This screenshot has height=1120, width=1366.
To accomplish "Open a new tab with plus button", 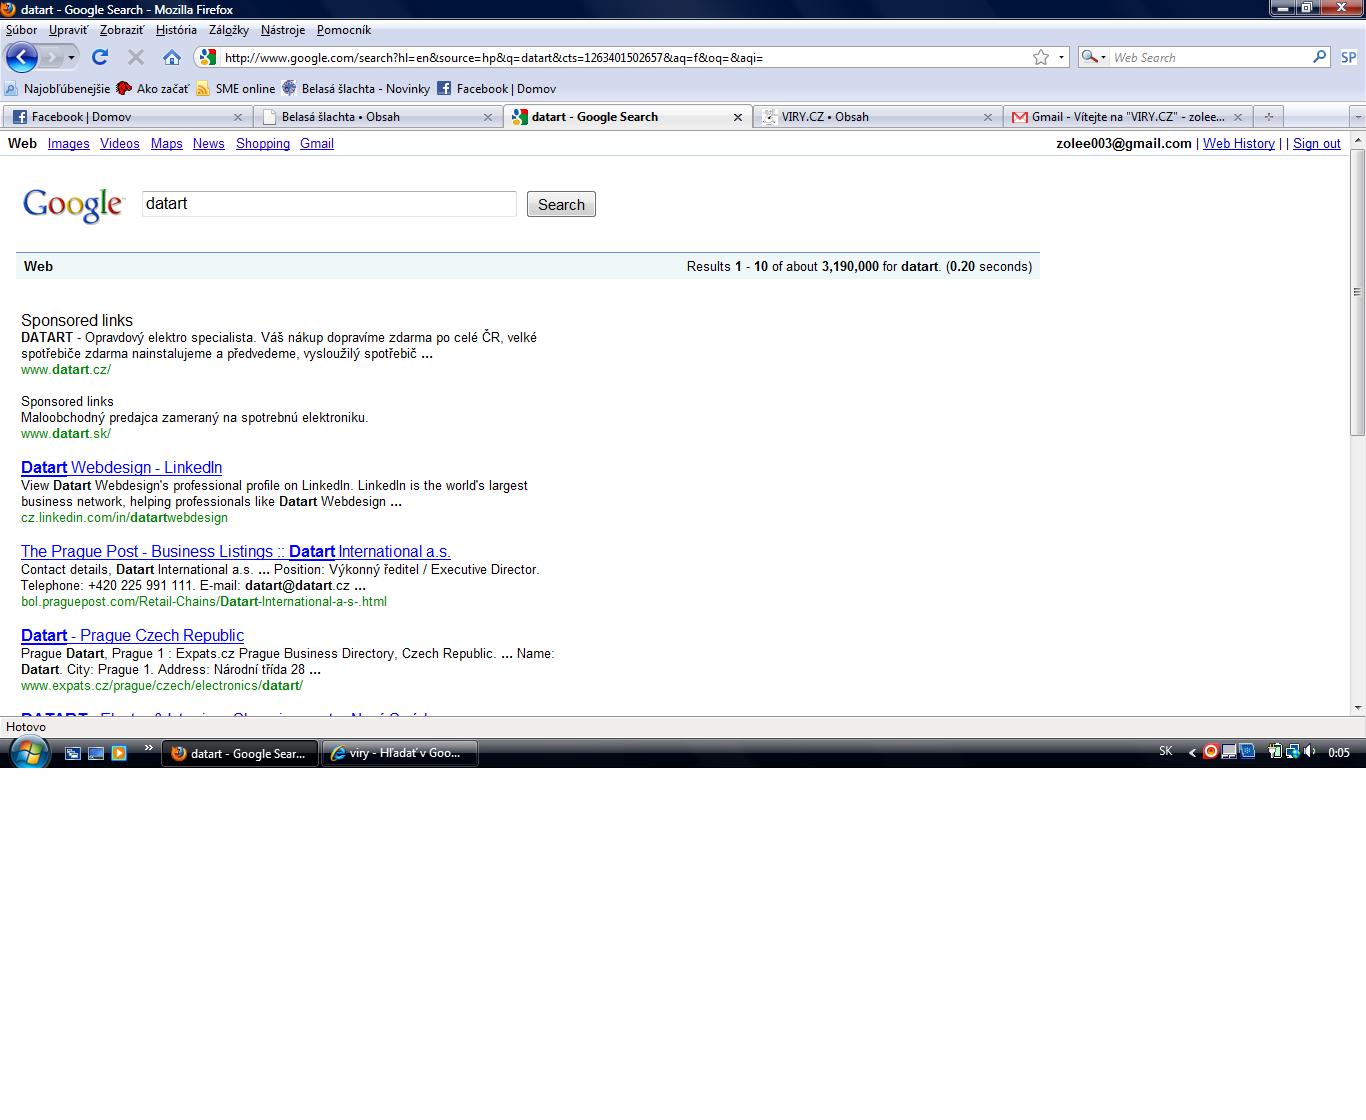I will (x=1268, y=117).
